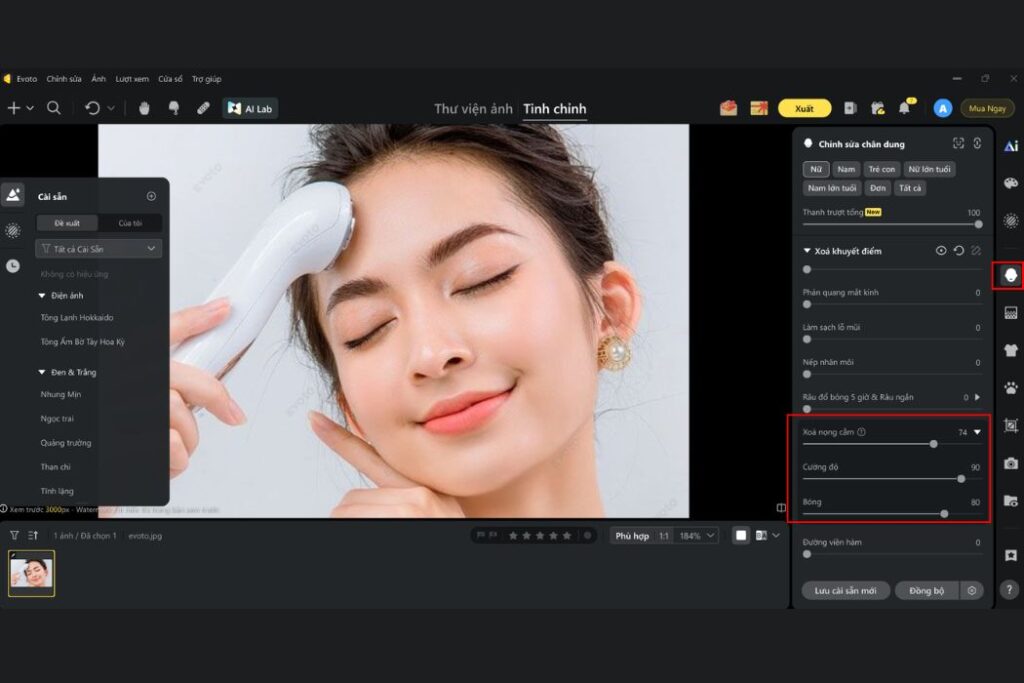The image size is (1024, 683).
Task: Click the magnifier zoom tool in toolbar
Action: 54,108
